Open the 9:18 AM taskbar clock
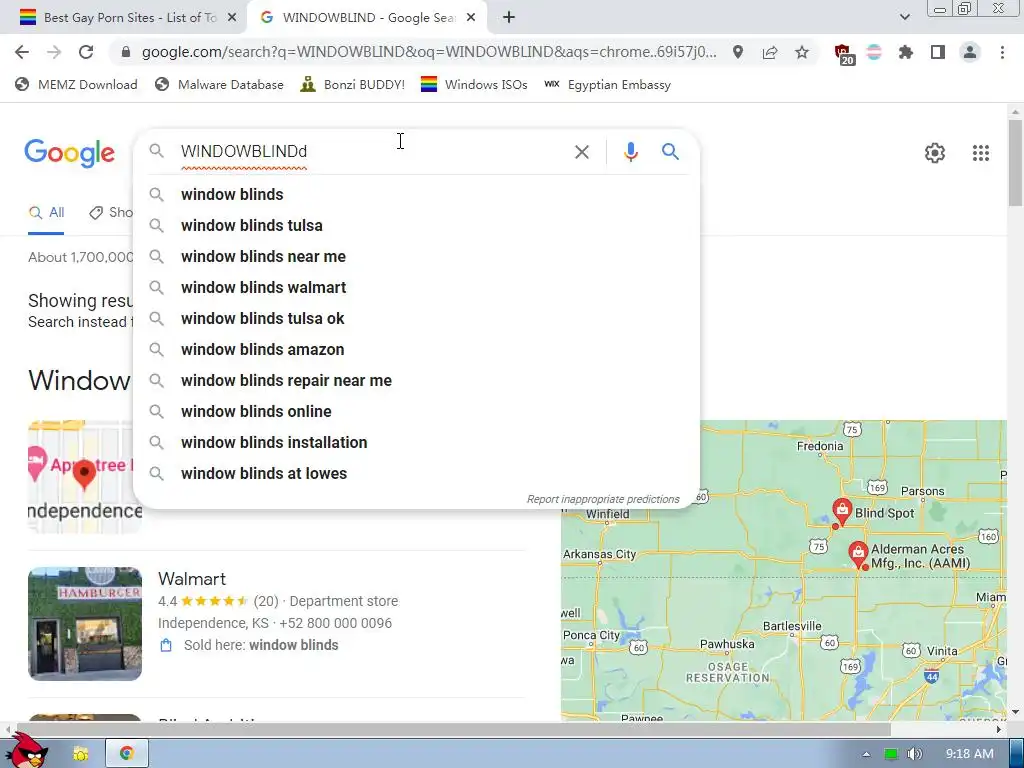 [x=969, y=754]
